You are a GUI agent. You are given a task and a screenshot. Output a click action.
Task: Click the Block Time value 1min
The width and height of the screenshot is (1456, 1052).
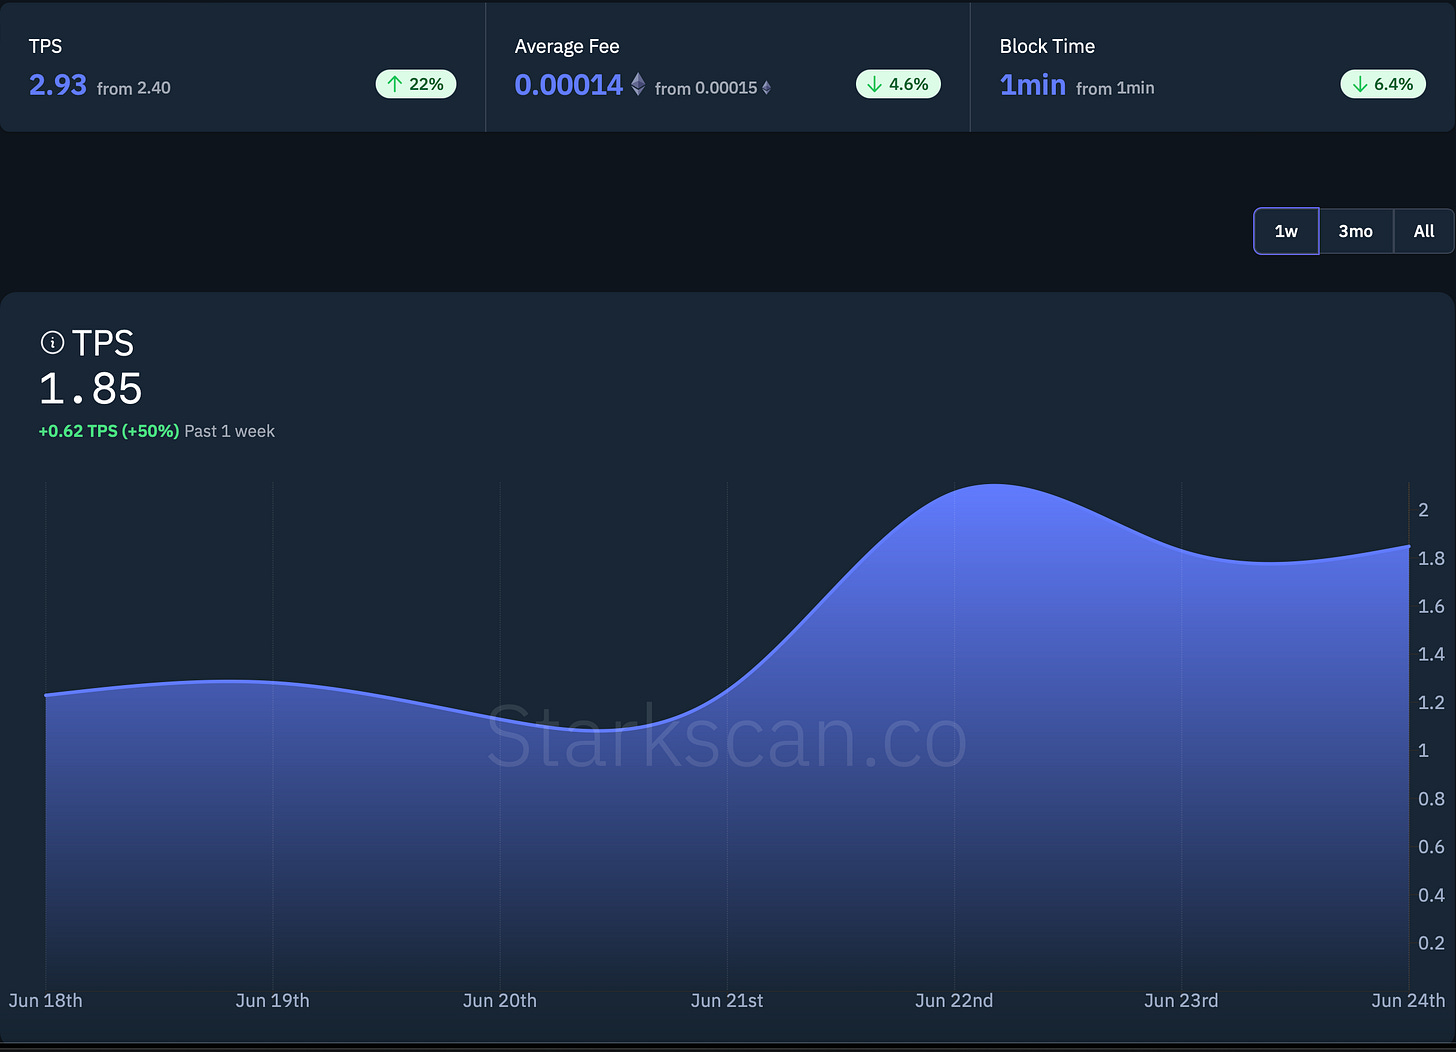[x=1033, y=85]
